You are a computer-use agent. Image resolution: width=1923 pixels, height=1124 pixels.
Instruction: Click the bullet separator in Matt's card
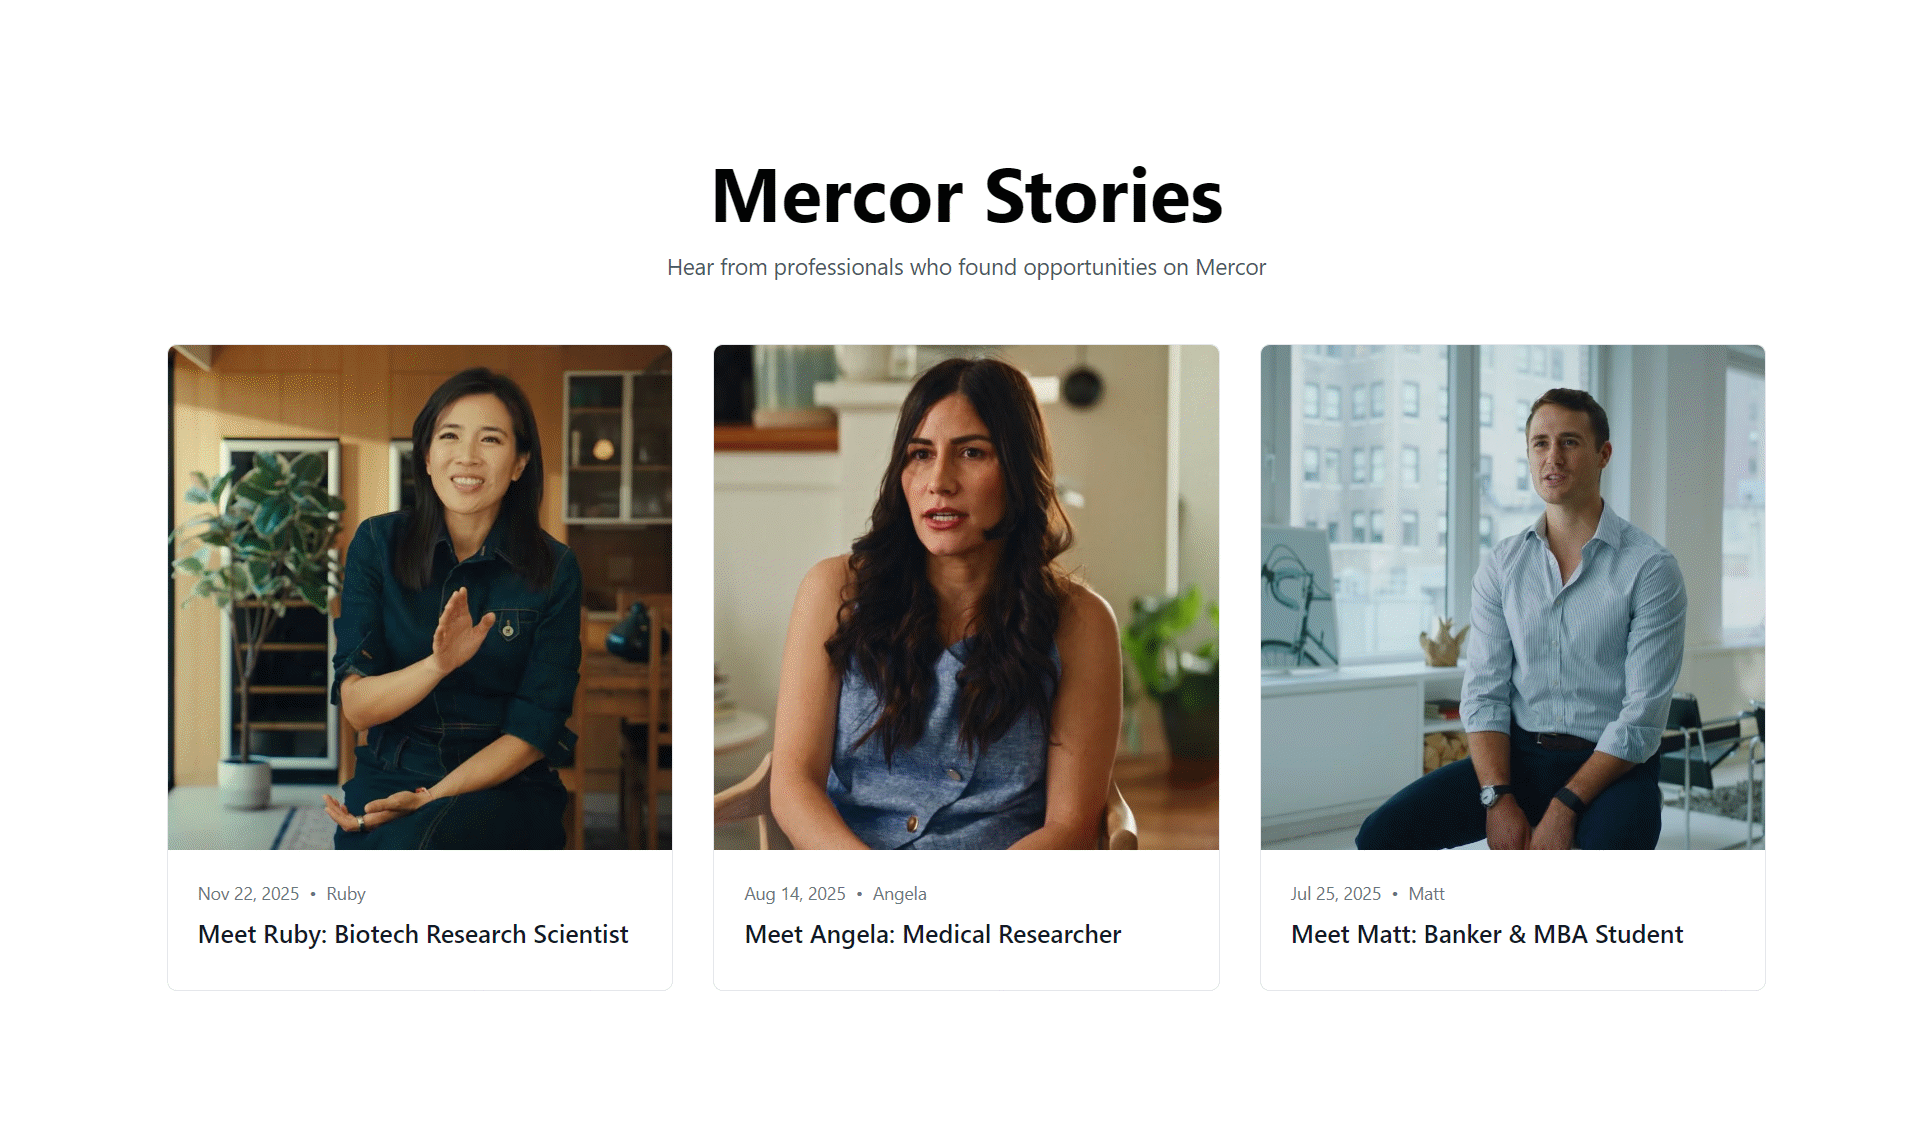coord(1395,894)
